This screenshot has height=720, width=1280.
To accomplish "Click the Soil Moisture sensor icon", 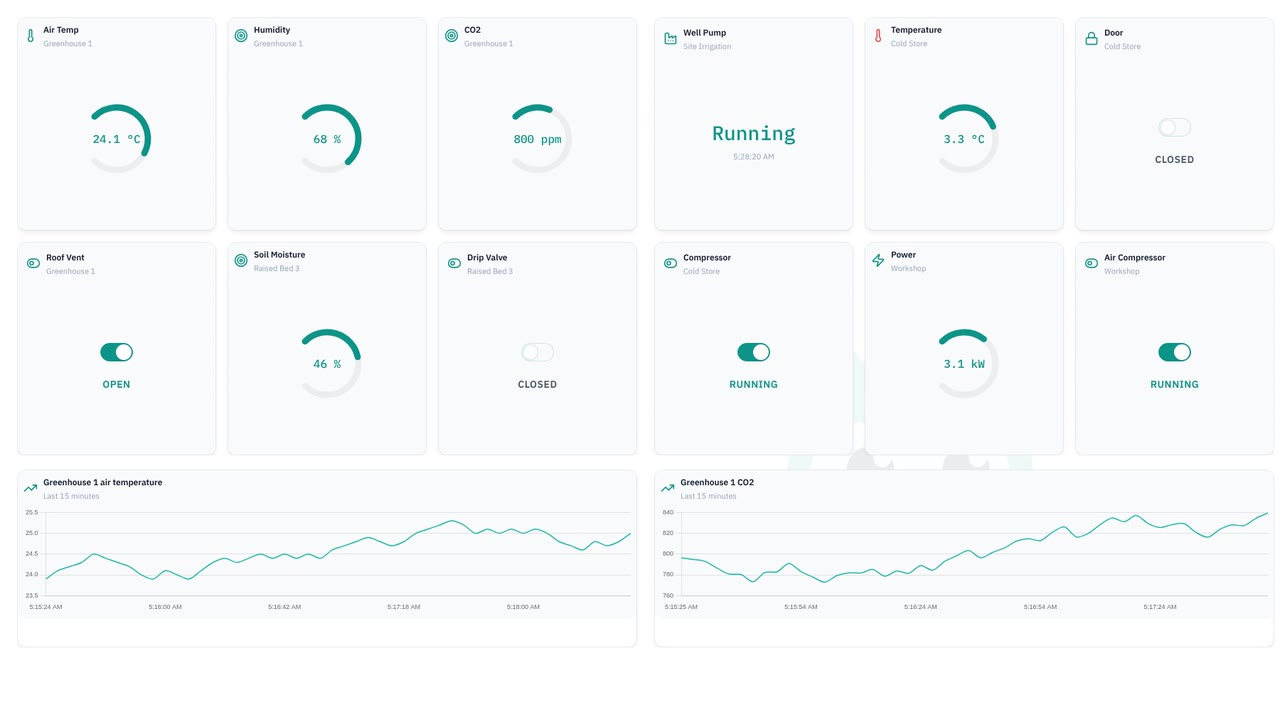I will (x=241, y=261).
